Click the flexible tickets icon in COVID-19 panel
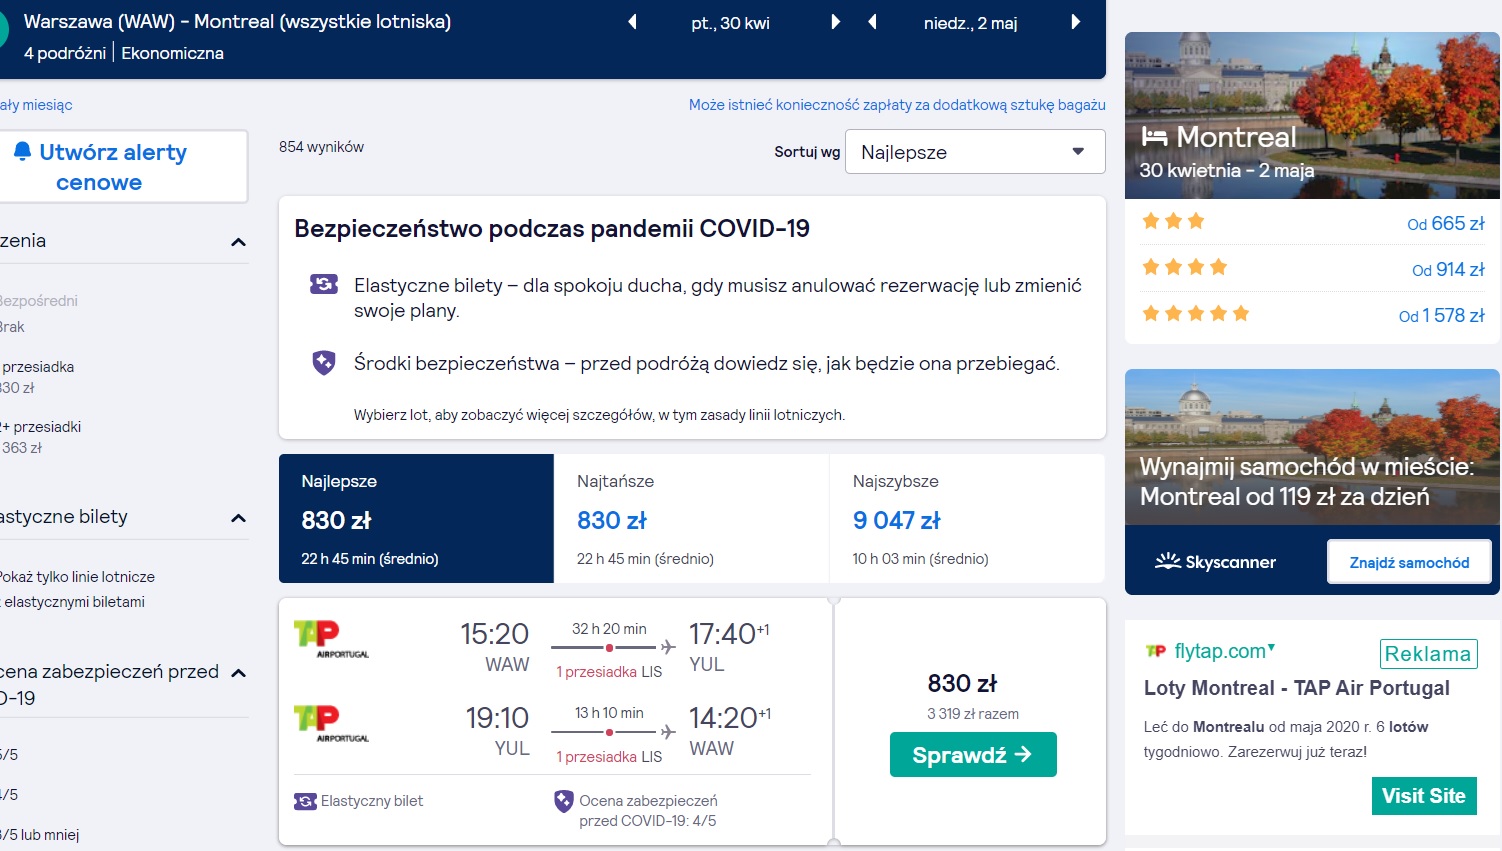This screenshot has height=851, width=1502. [324, 285]
